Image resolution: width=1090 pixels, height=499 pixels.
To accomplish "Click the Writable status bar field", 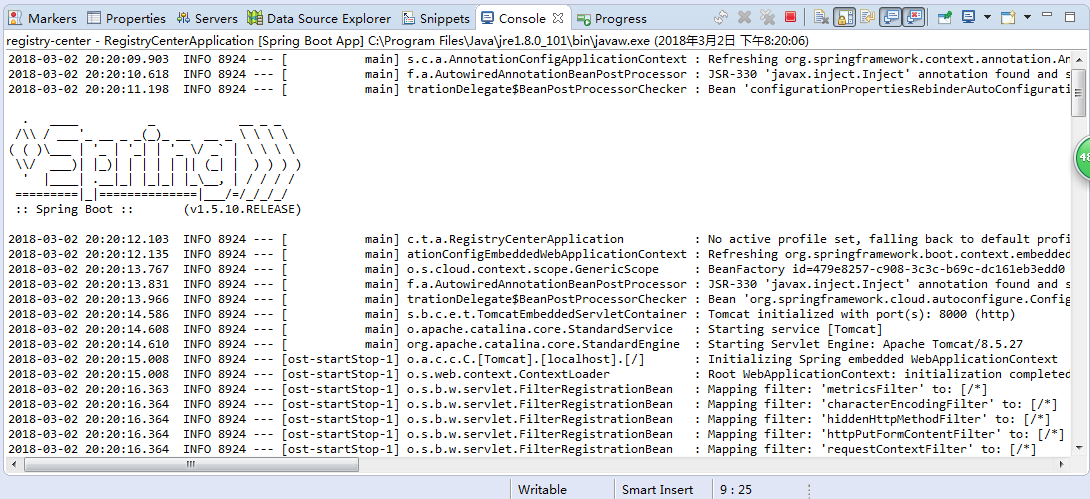I will 542,489.
